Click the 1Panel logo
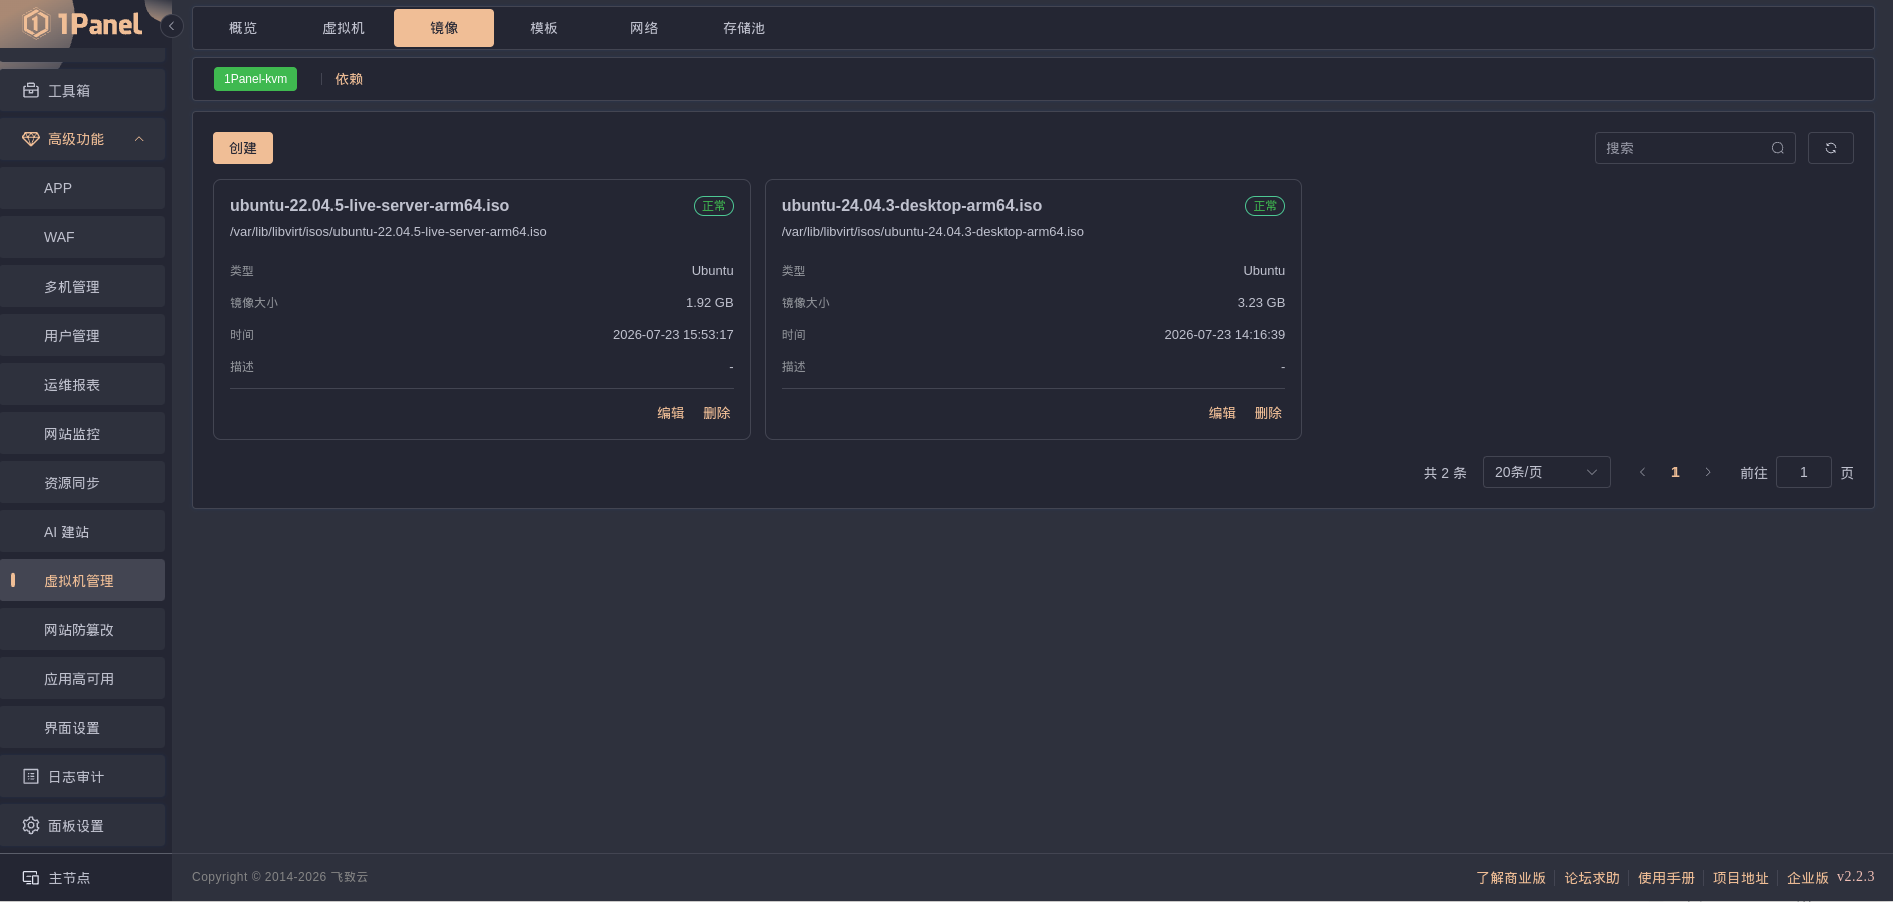This screenshot has width=1893, height=902. point(82,23)
